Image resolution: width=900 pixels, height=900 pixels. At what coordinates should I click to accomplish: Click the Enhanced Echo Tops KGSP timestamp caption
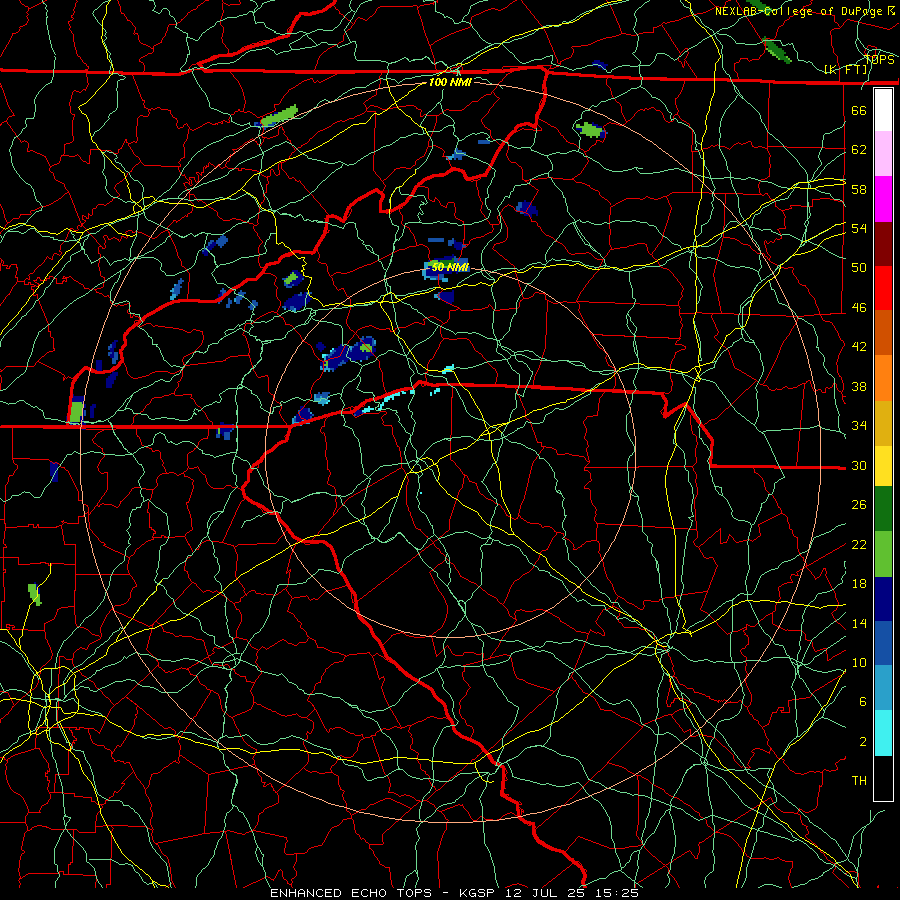pos(454,893)
